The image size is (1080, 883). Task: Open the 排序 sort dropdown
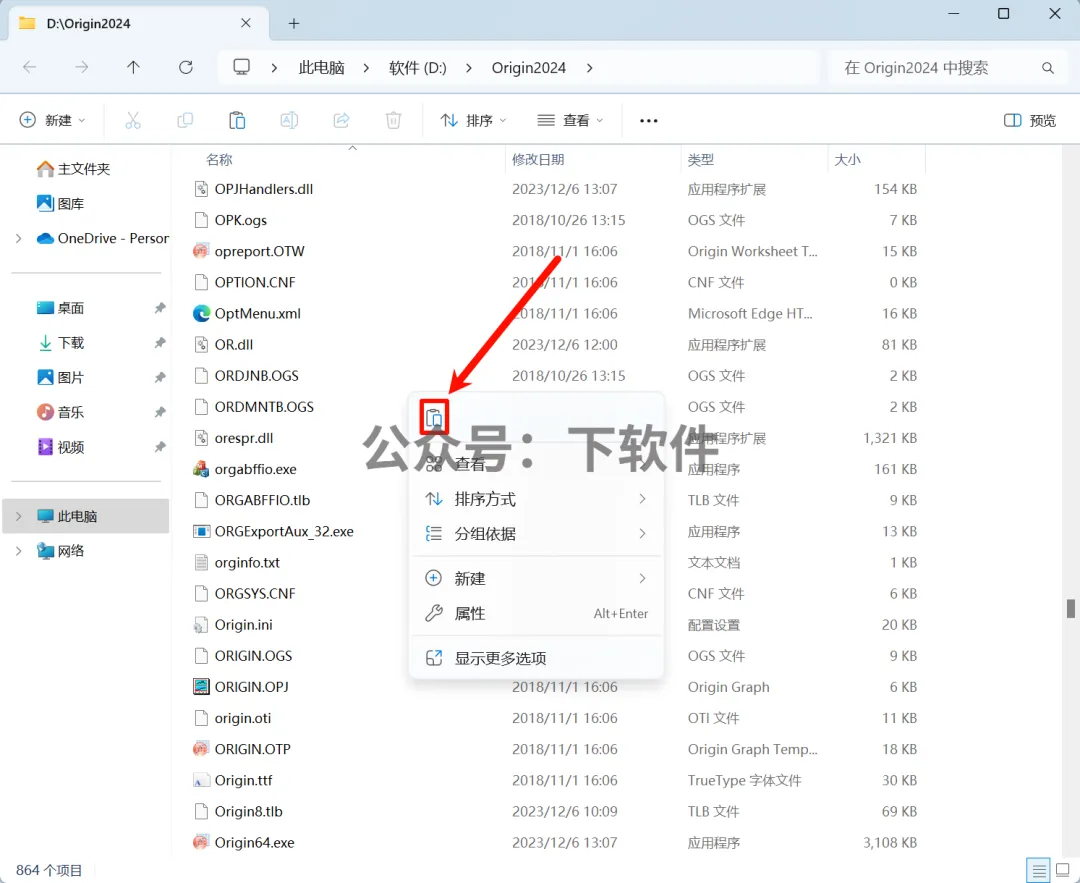click(473, 121)
